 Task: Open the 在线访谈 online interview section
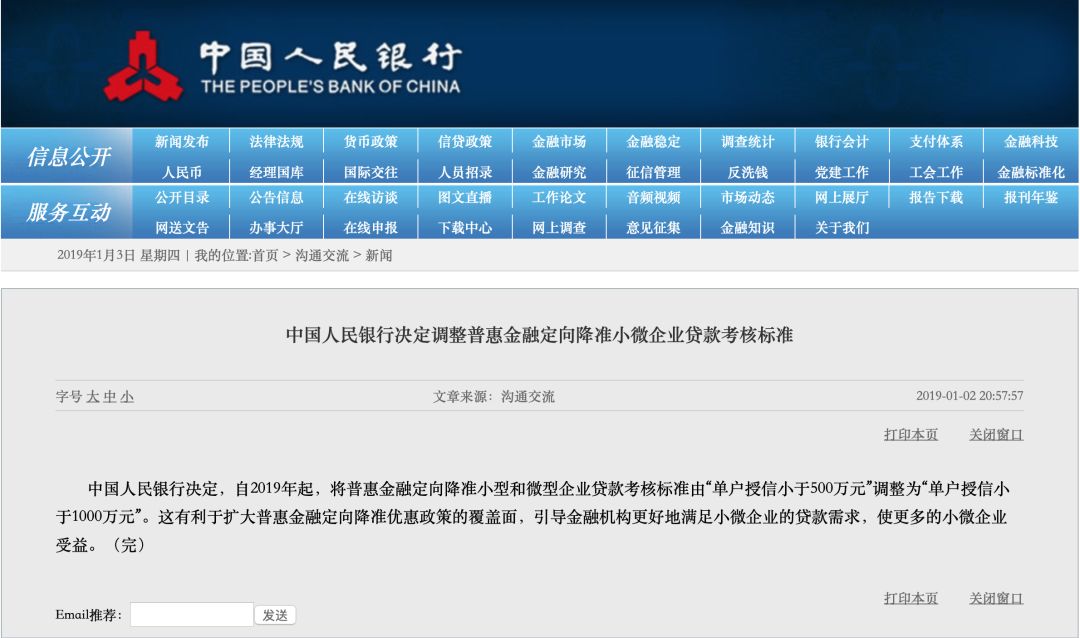click(372, 199)
